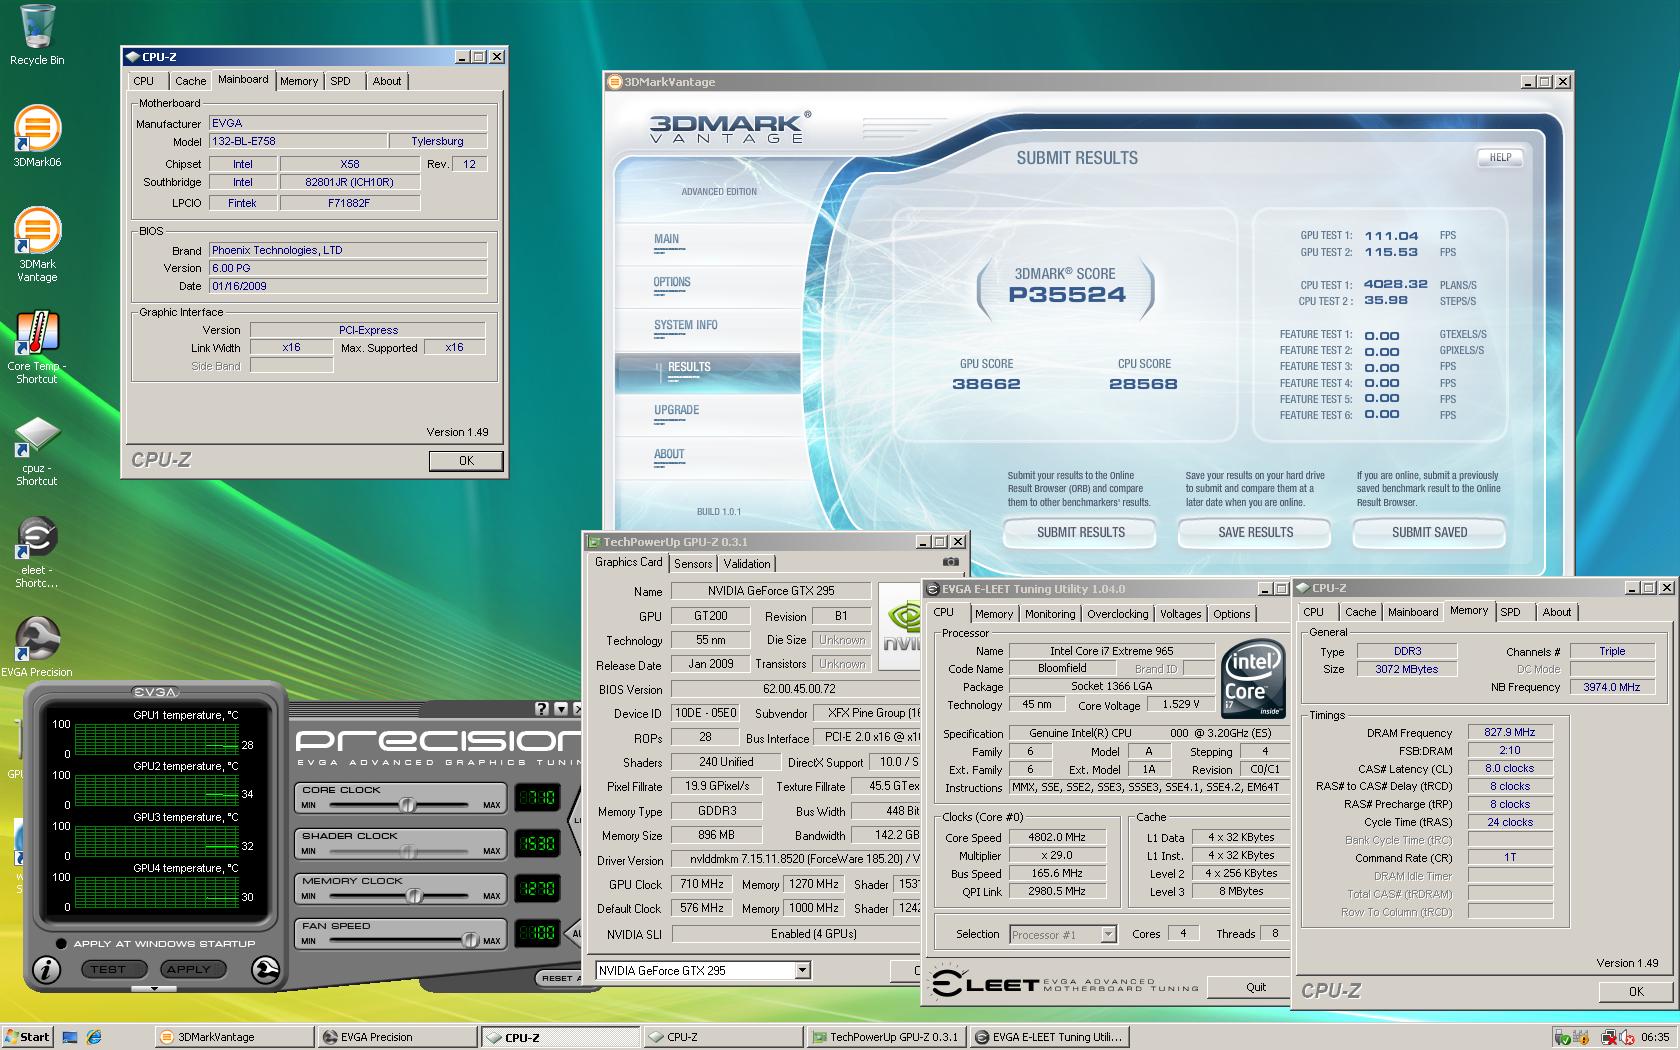
Task: Click OK in the CPU-Z Memory window
Action: click(x=1636, y=992)
